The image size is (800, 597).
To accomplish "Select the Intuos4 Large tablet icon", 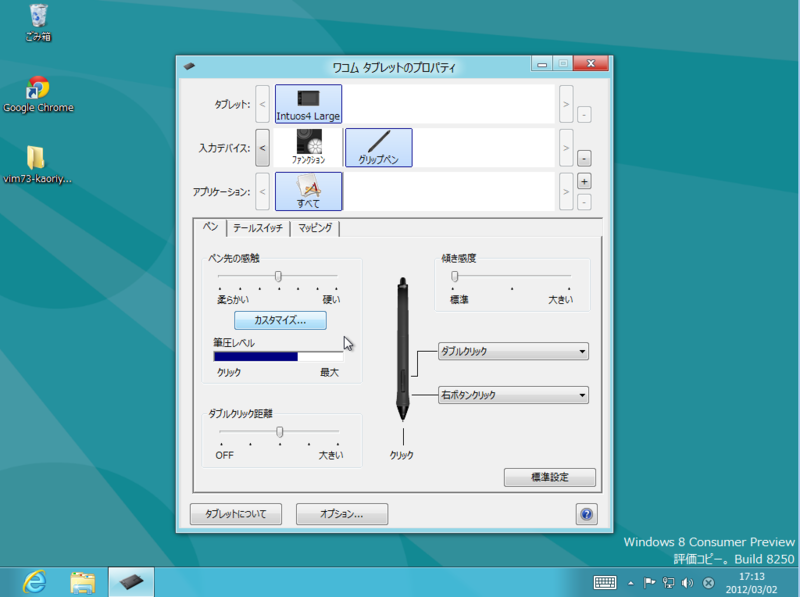I will [x=307, y=103].
